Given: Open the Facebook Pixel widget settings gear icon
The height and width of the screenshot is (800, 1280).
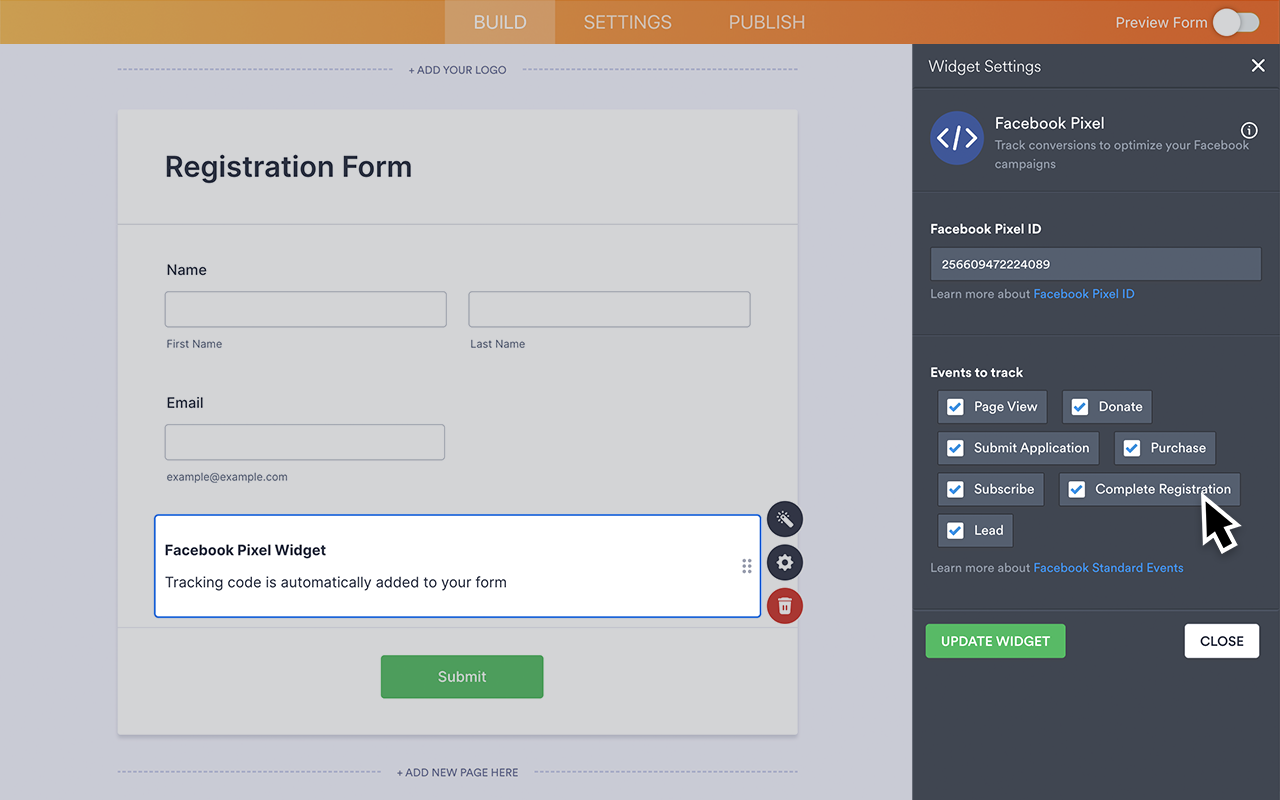Looking at the screenshot, I should point(784,562).
